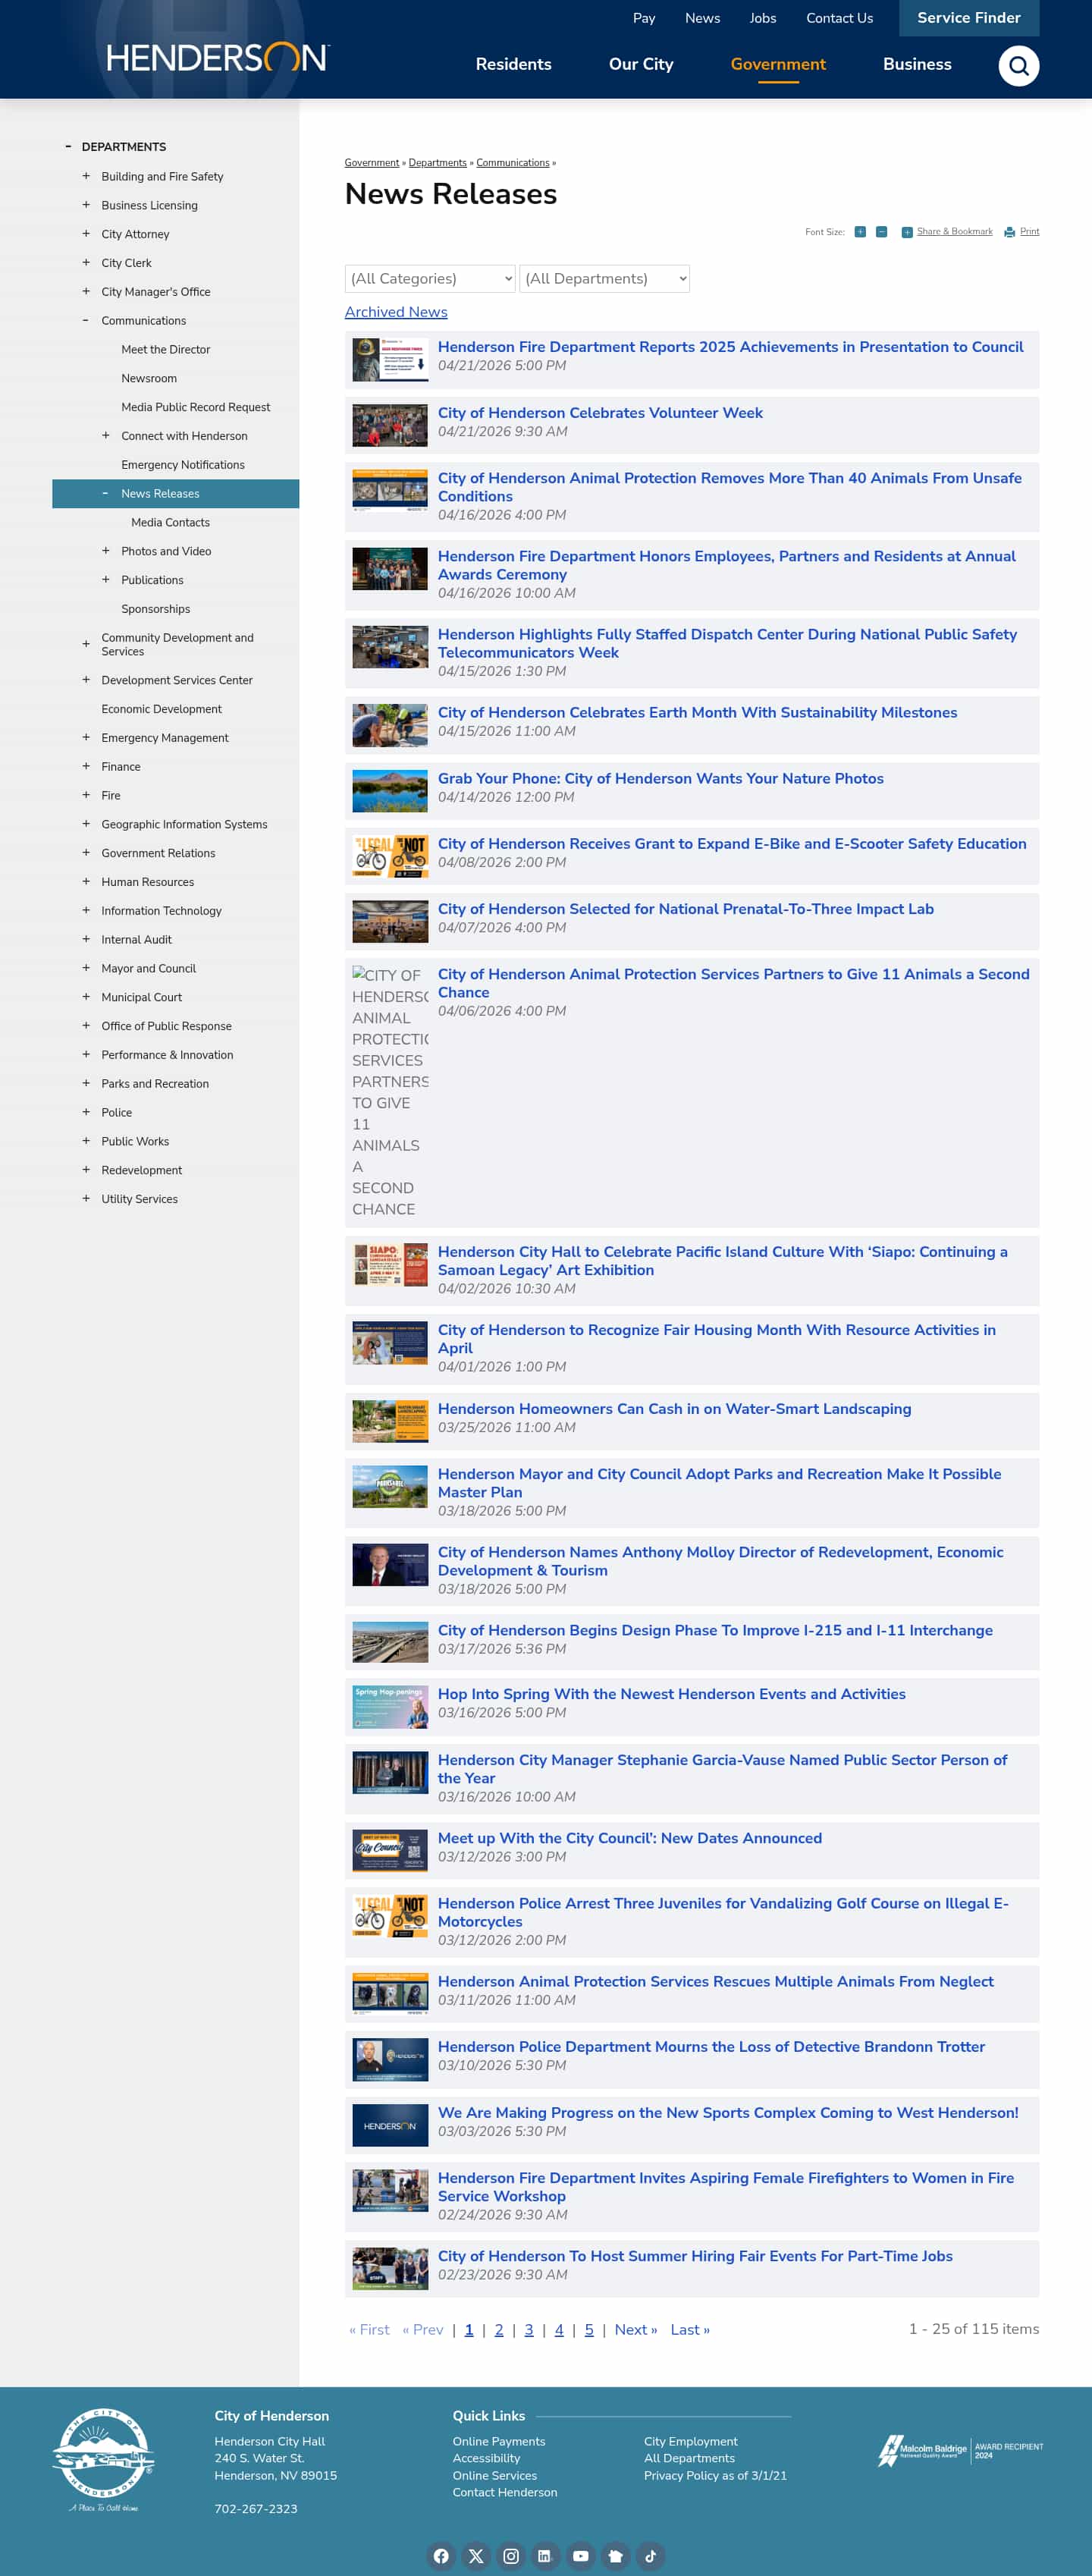
Task: Open the Our City main menu
Action: tap(641, 64)
